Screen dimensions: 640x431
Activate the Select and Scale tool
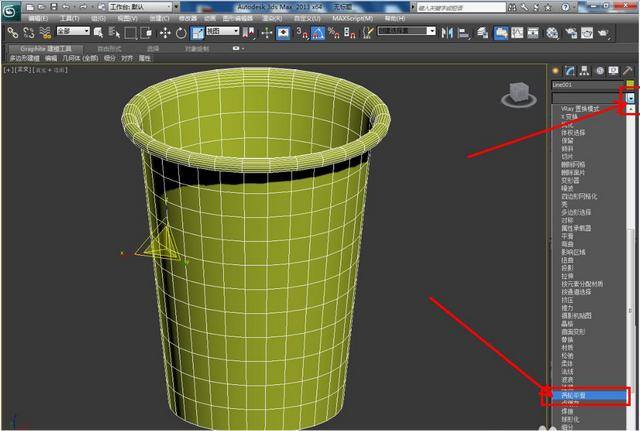197,33
